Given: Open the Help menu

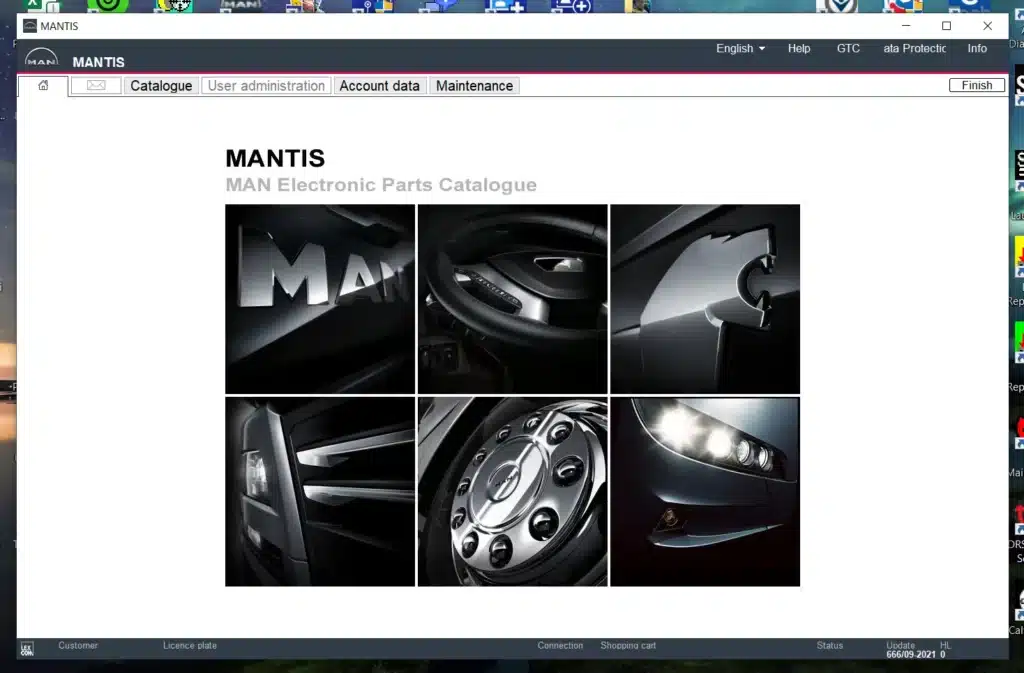Looking at the screenshot, I should pos(799,48).
